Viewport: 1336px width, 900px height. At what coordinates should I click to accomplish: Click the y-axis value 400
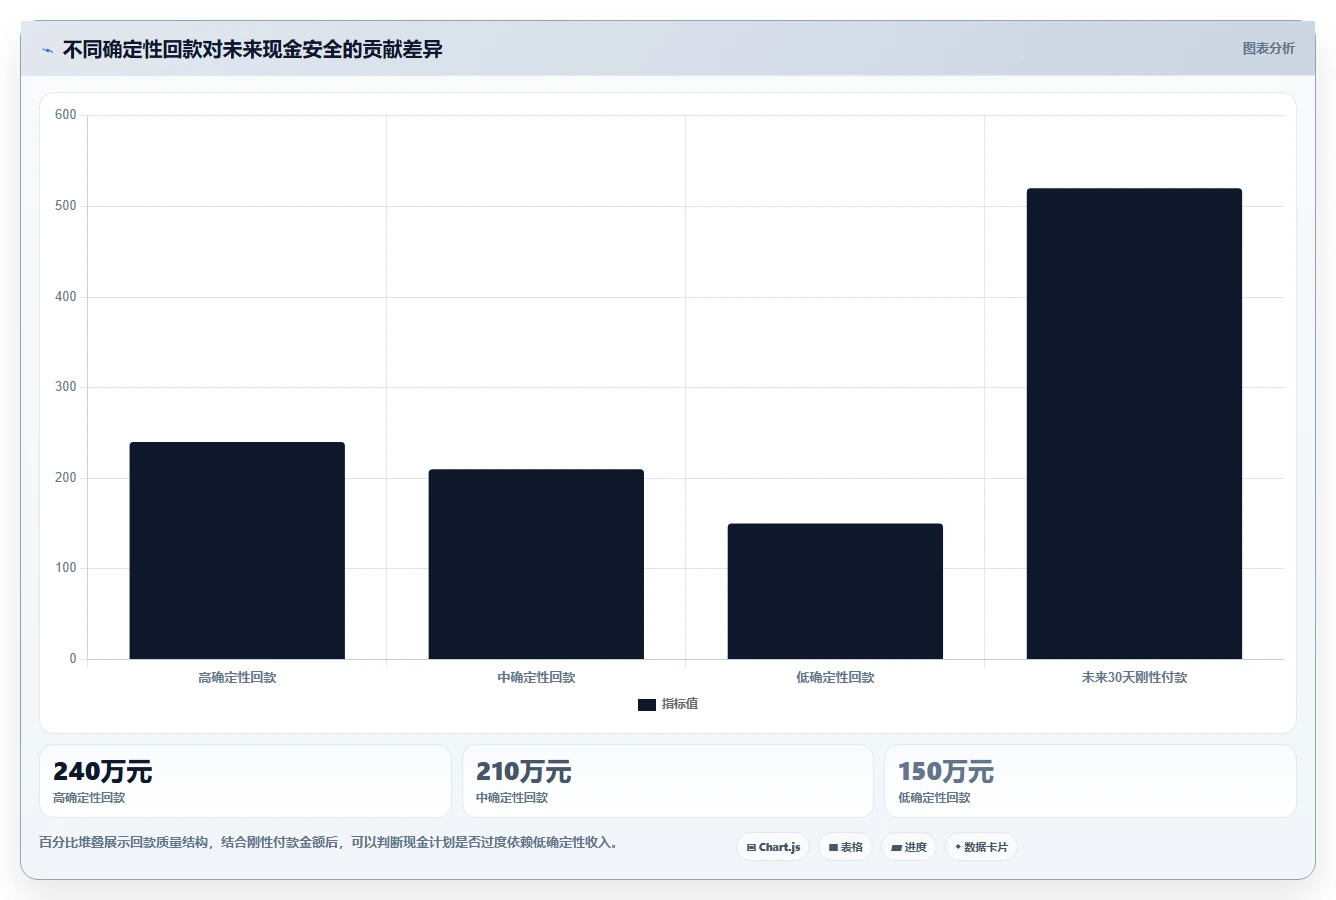66,297
